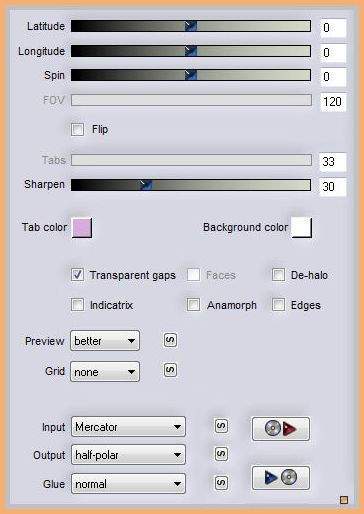Click the S icon beside Input dropdown
The image size is (364, 514).
pos(221,426)
